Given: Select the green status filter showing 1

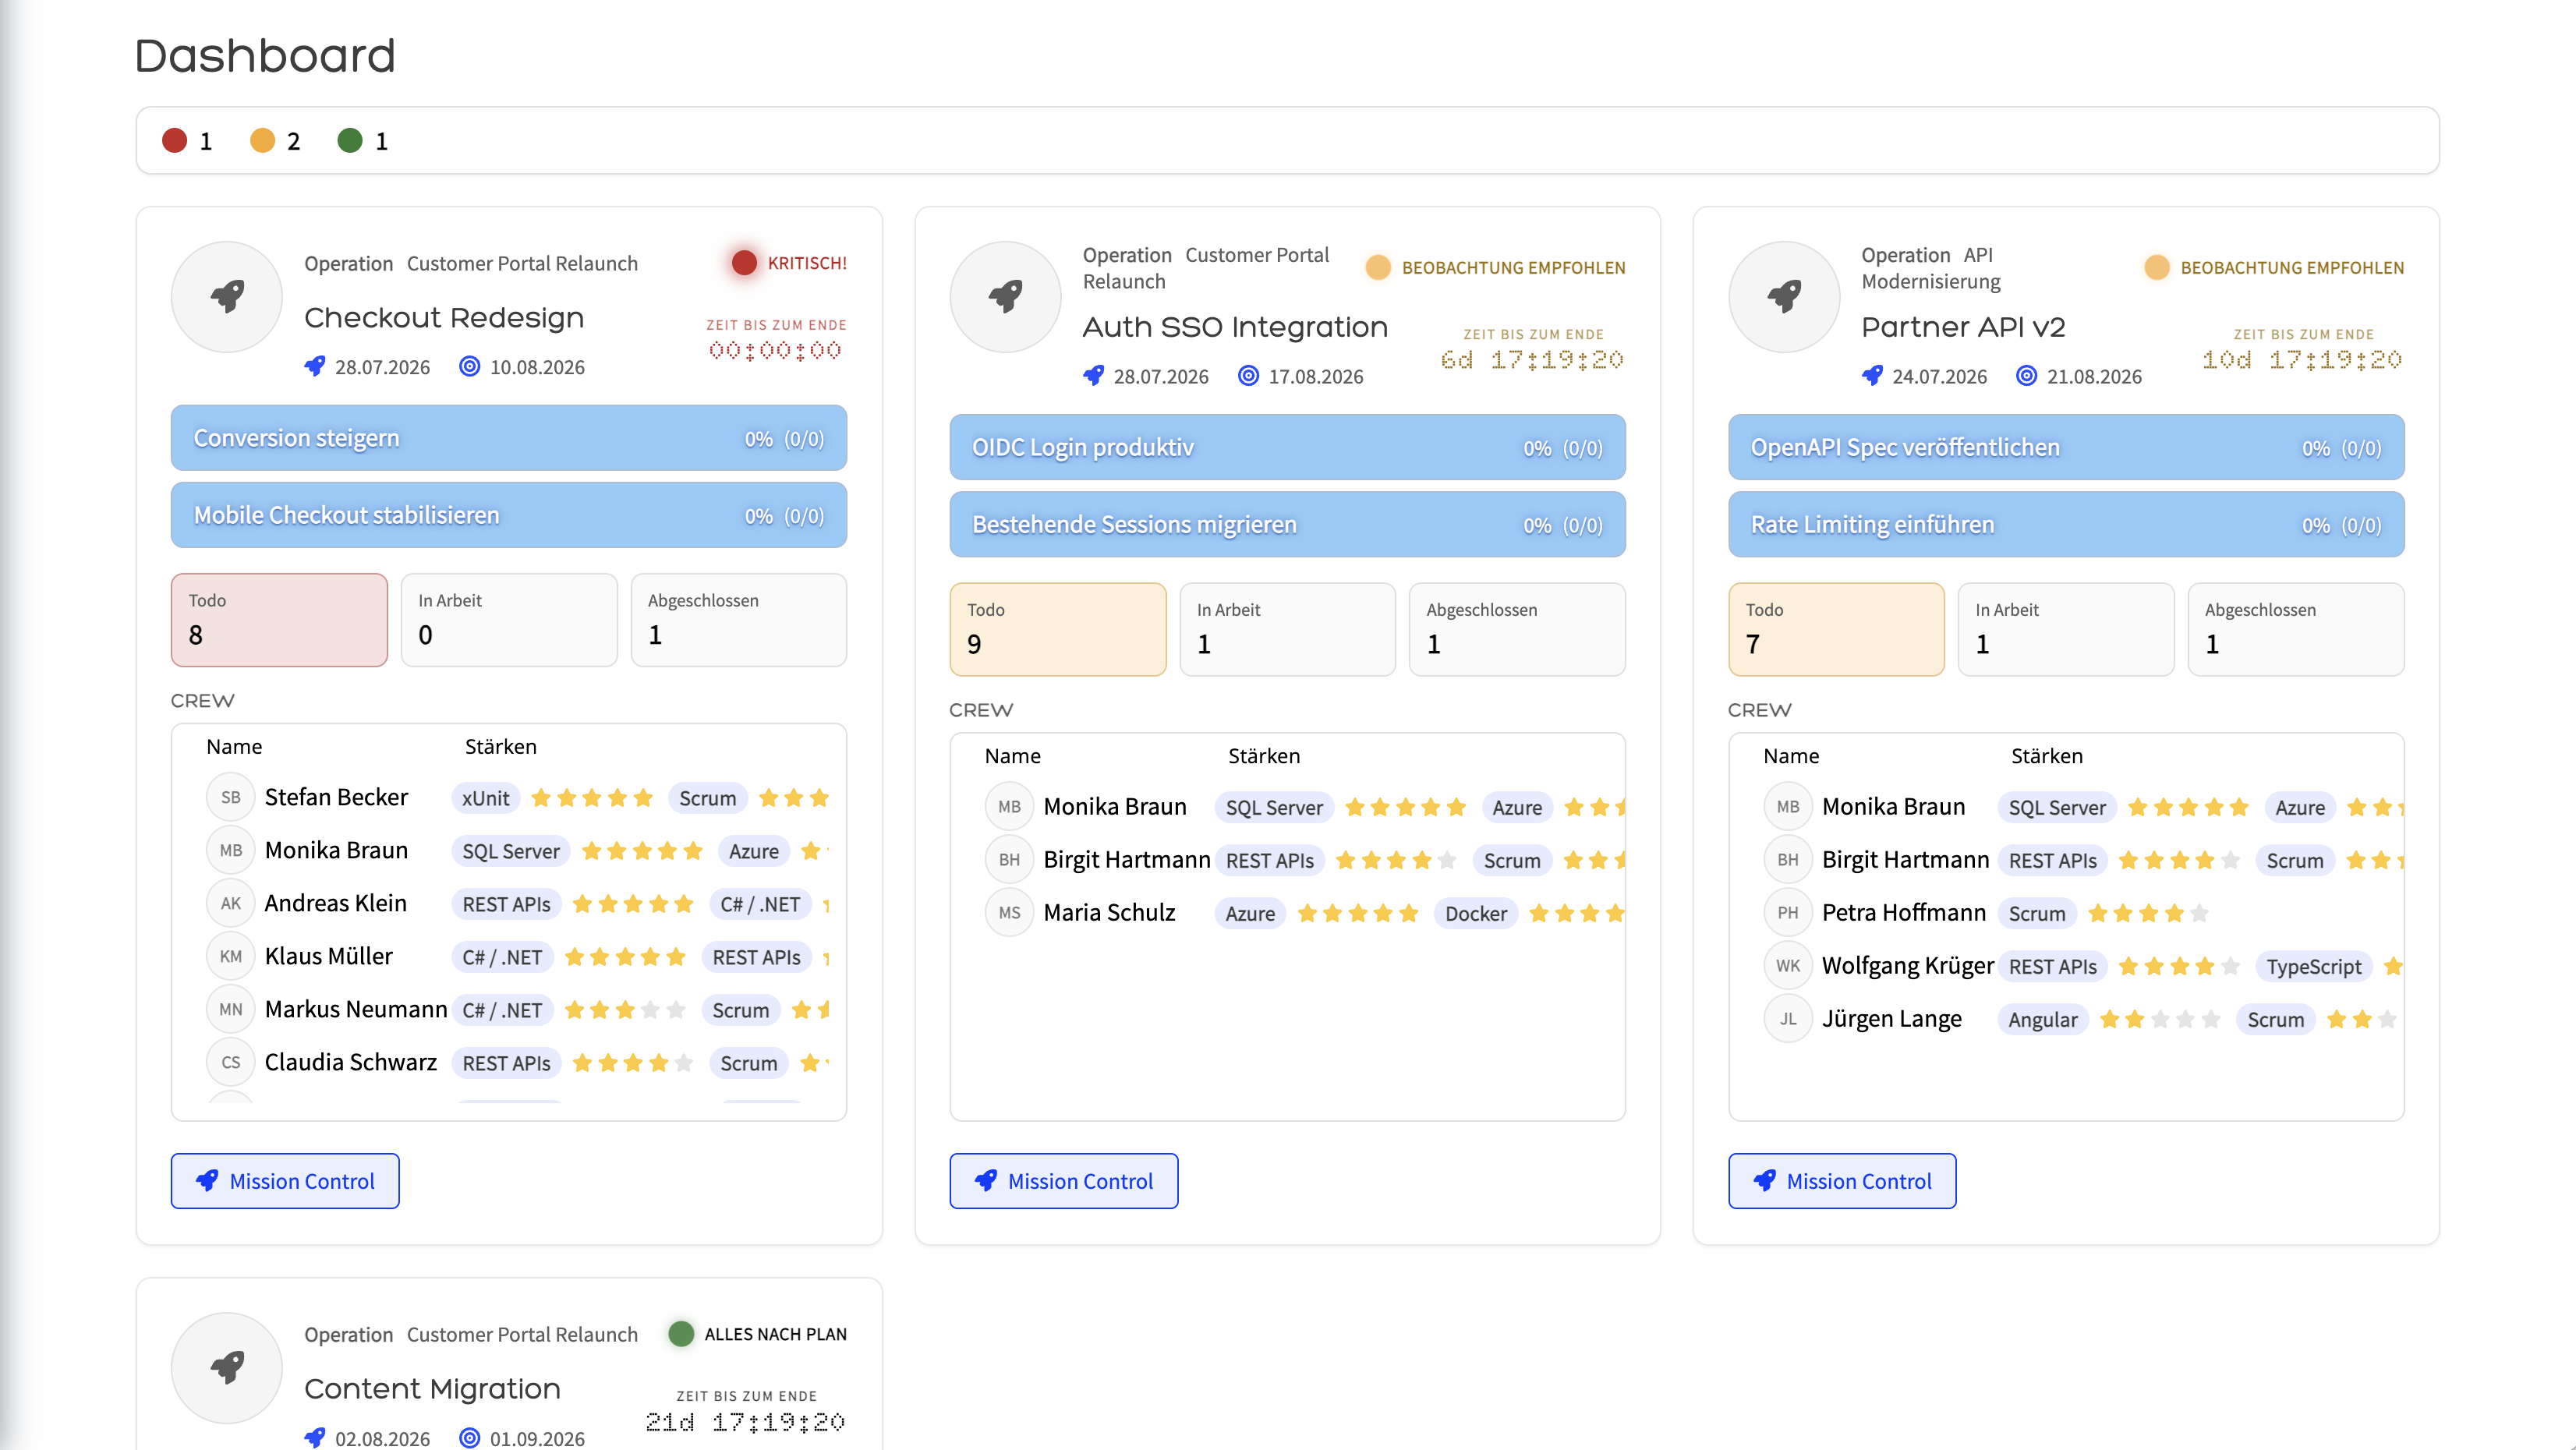Looking at the screenshot, I should pos(363,141).
